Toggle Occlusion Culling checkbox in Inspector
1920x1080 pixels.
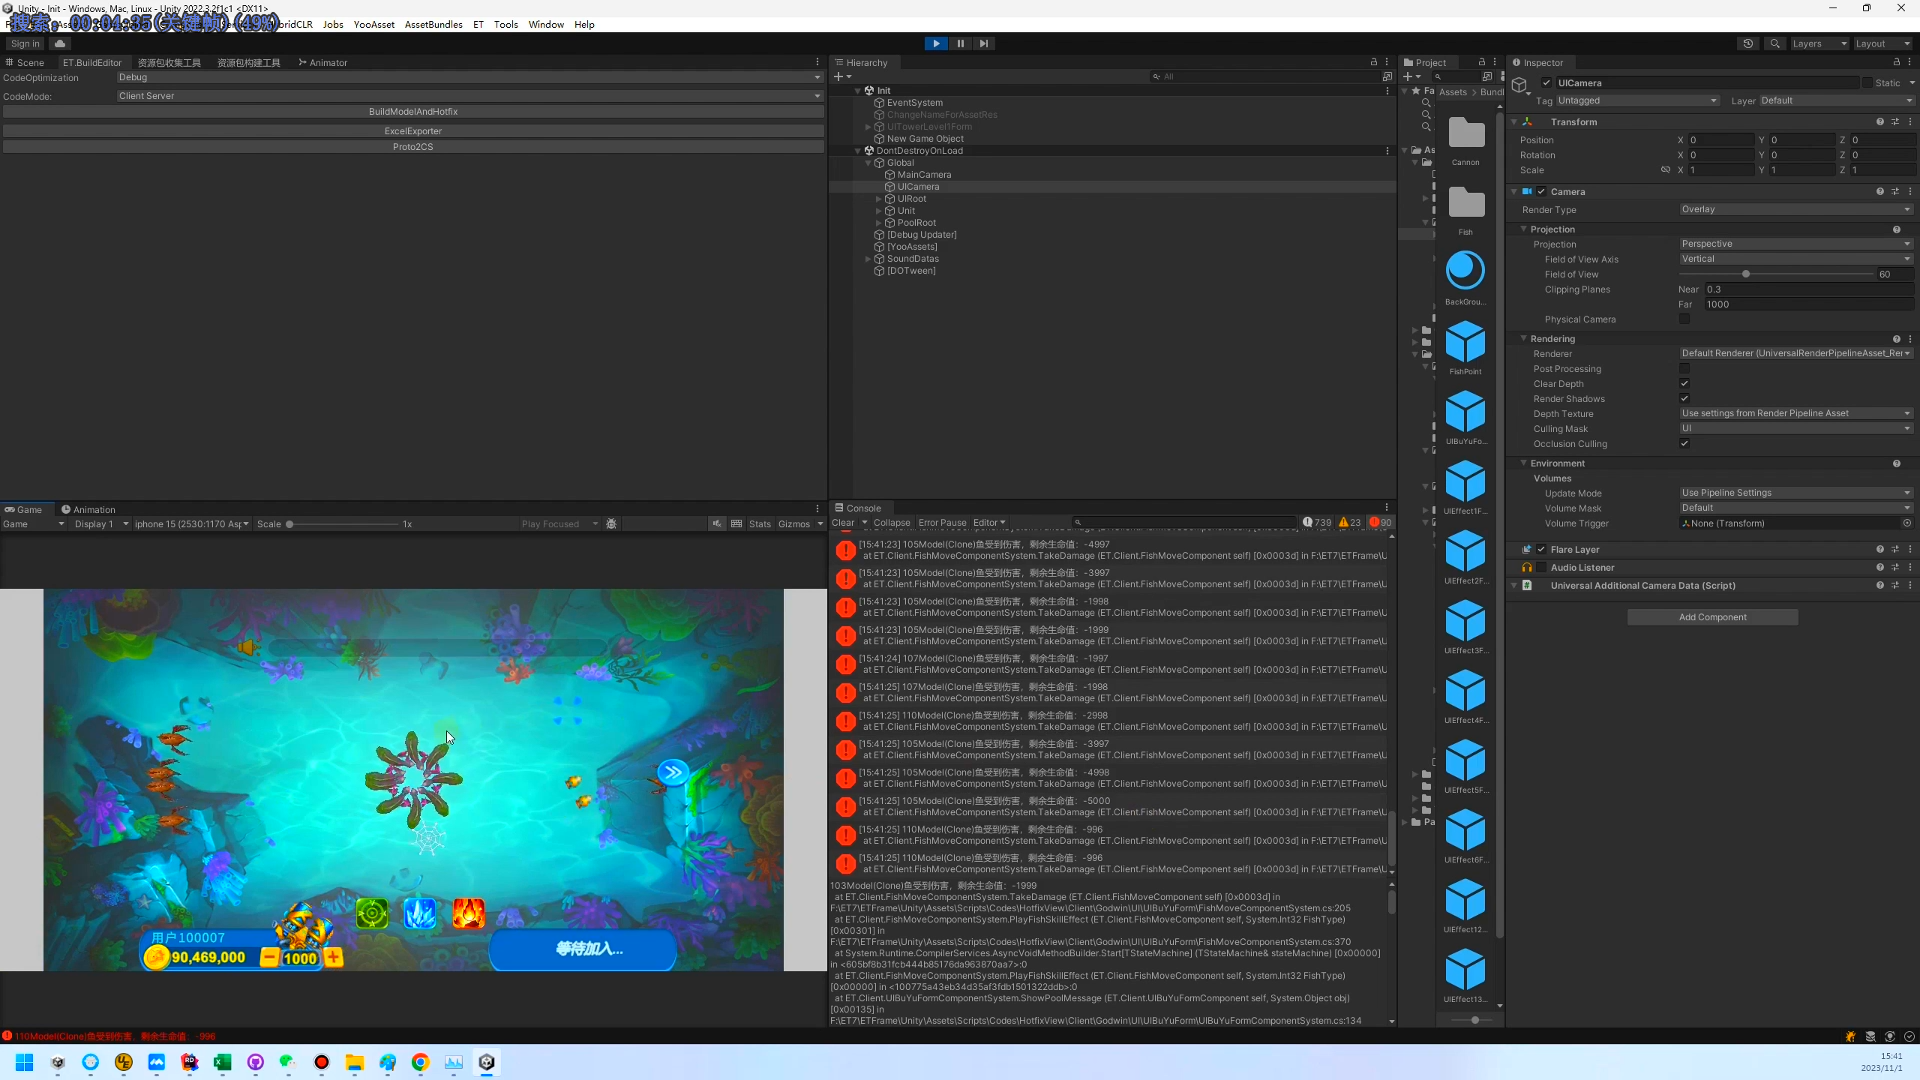1685,443
